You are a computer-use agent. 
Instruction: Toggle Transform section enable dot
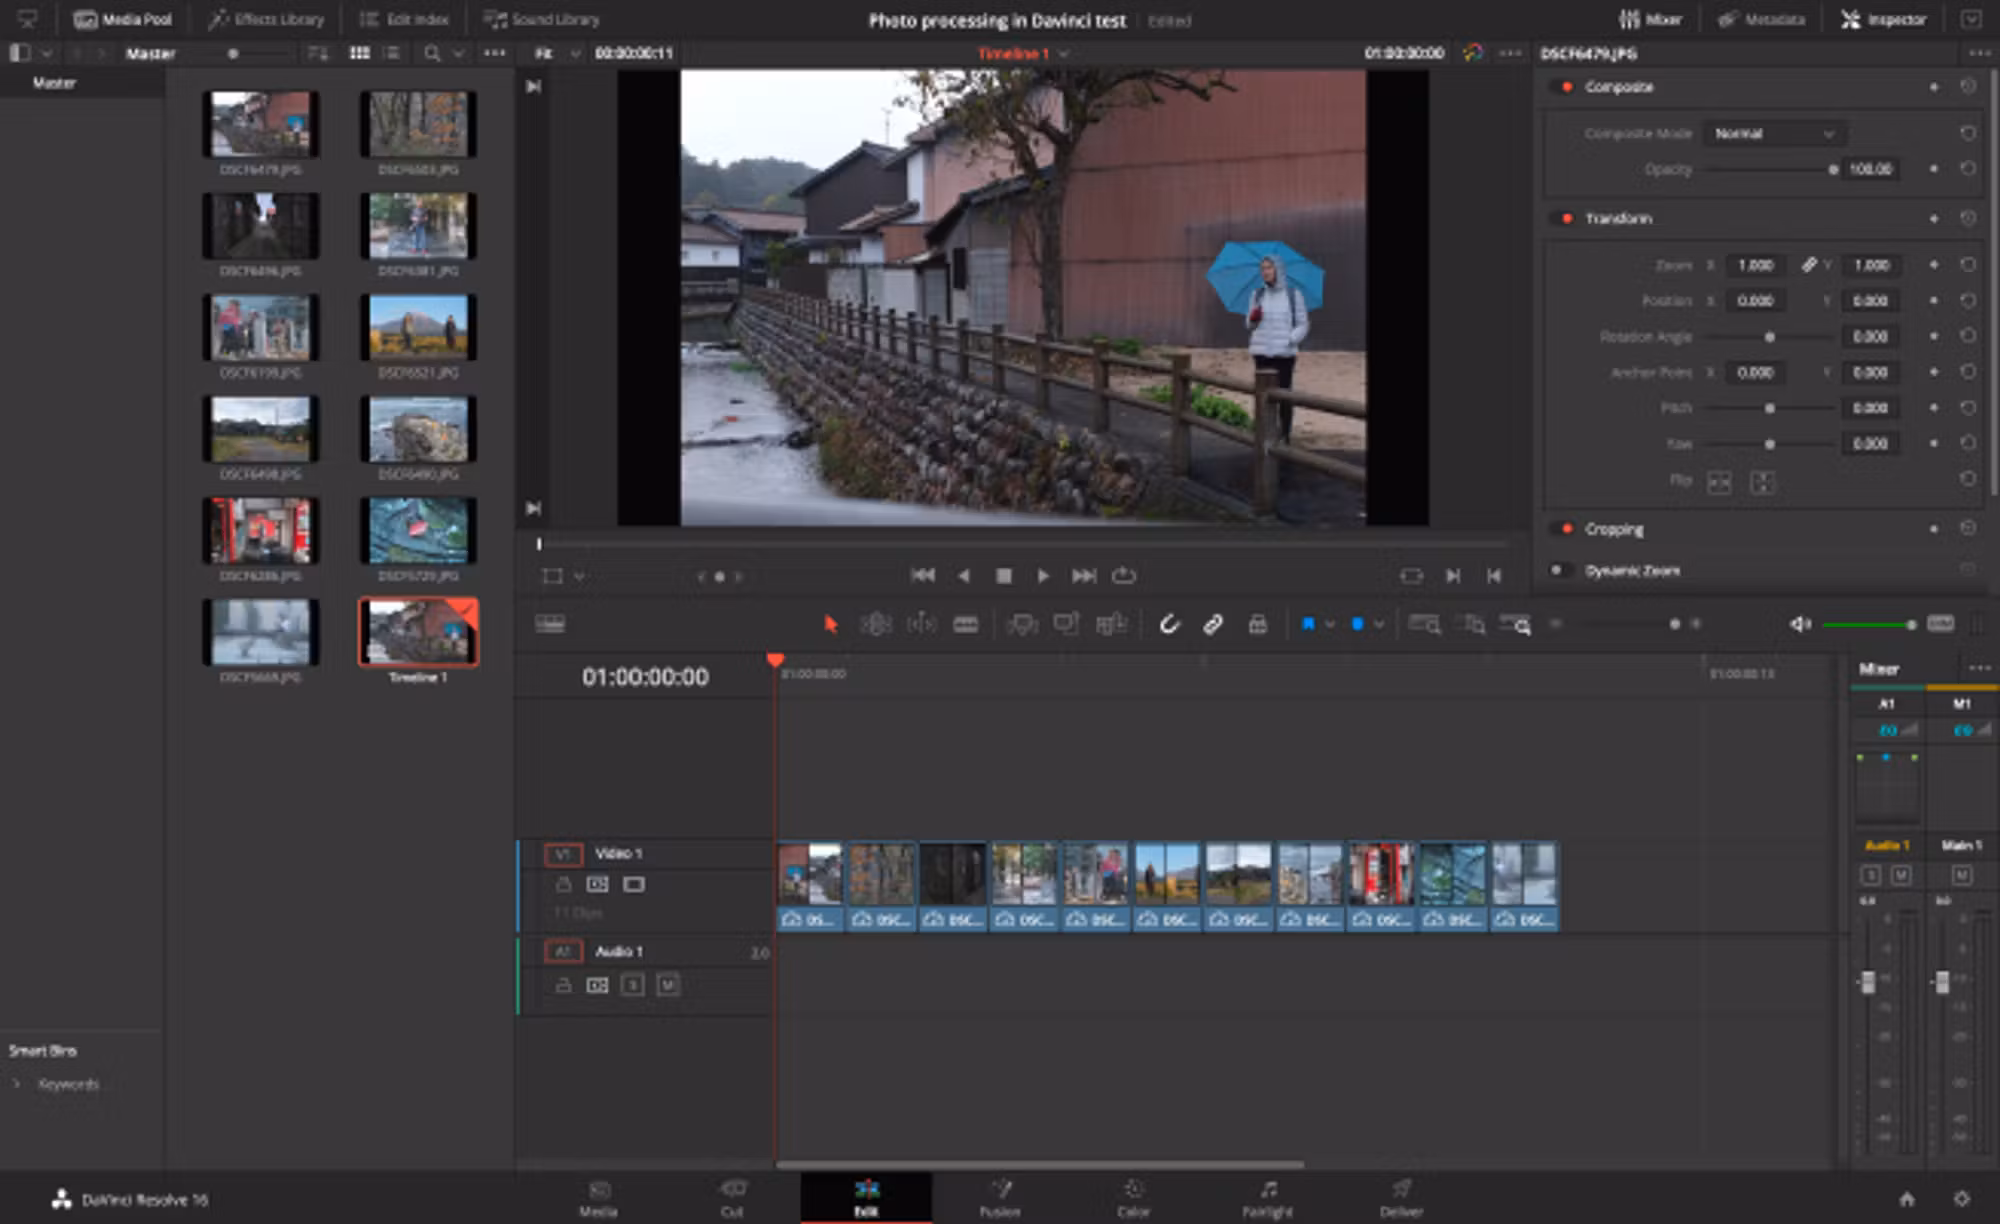1567,218
